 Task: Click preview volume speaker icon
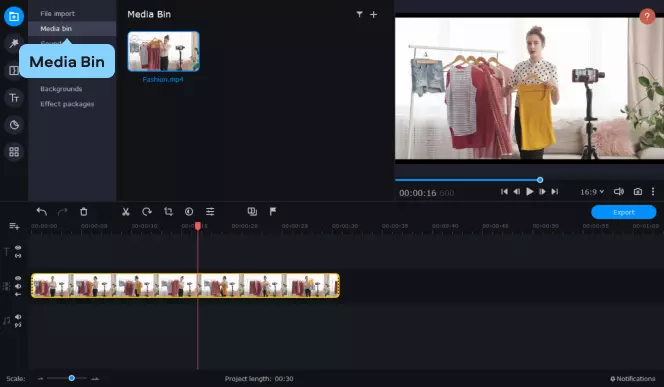point(619,192)
